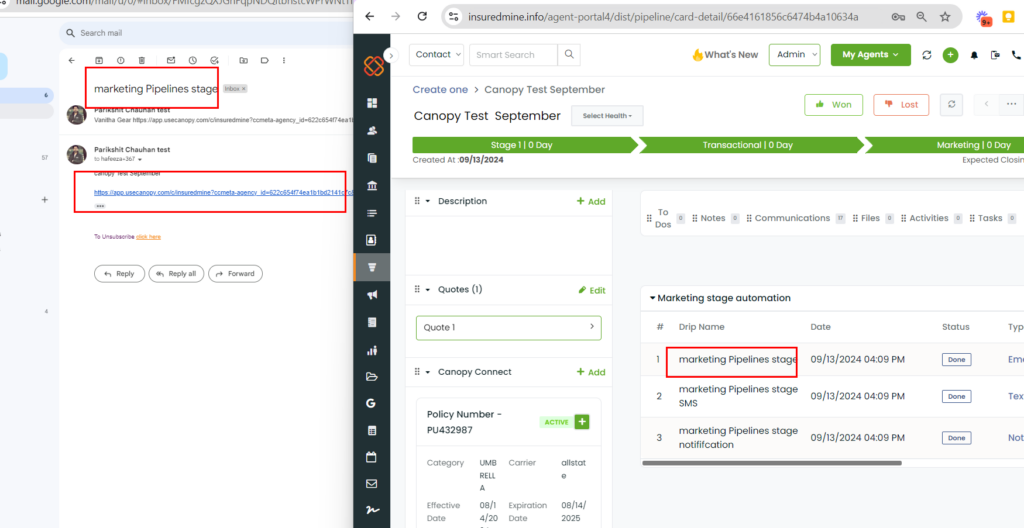Delete the email with trash icon
The width and height of the screenshot is (1024, 528).
[x=141, y=60]
